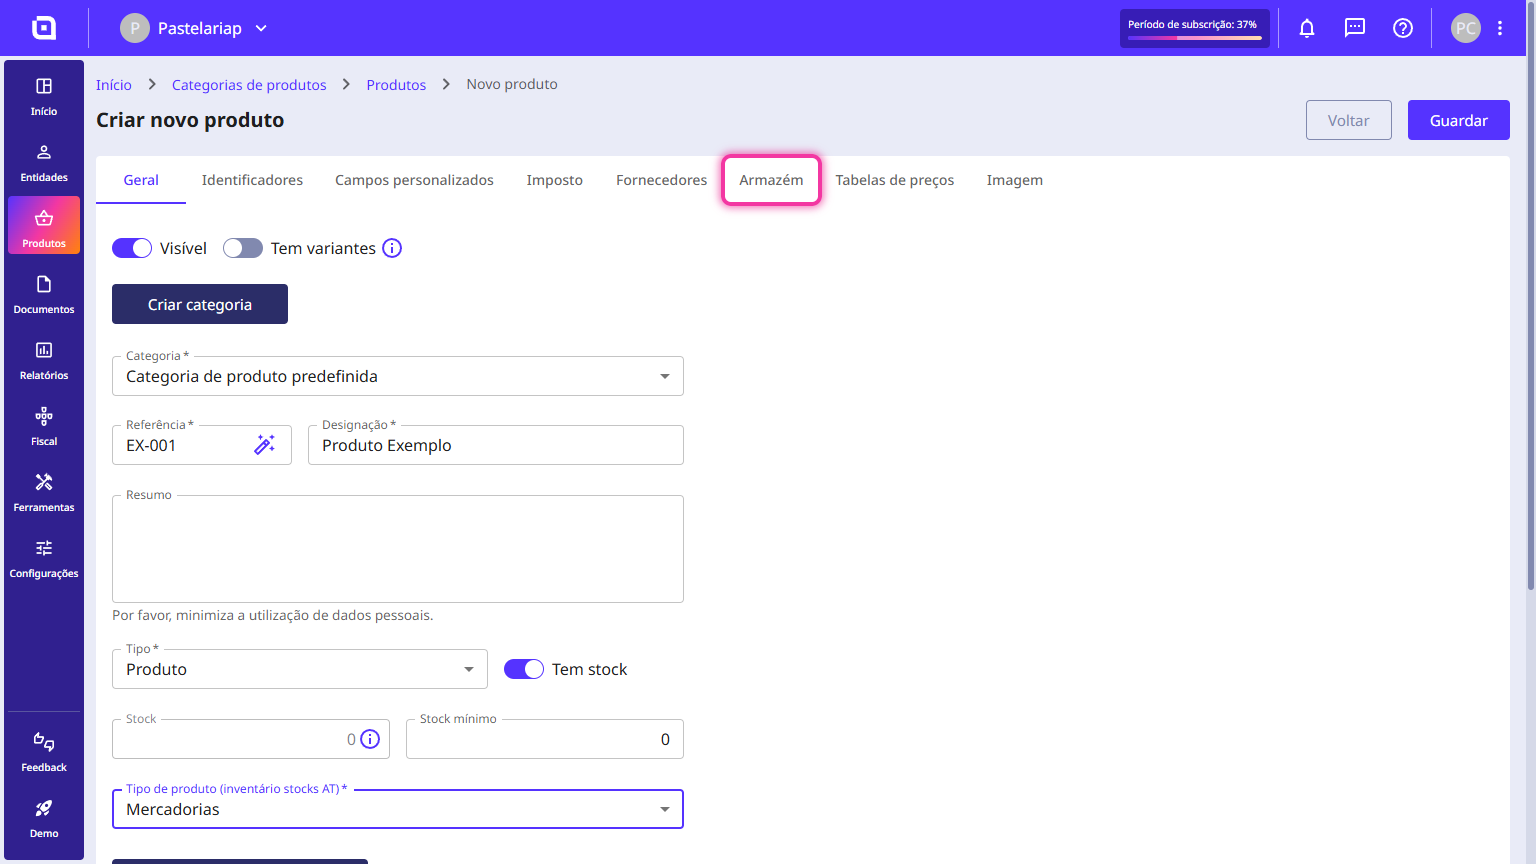Open Entidades in the sidebar

(x=44, y=163)
